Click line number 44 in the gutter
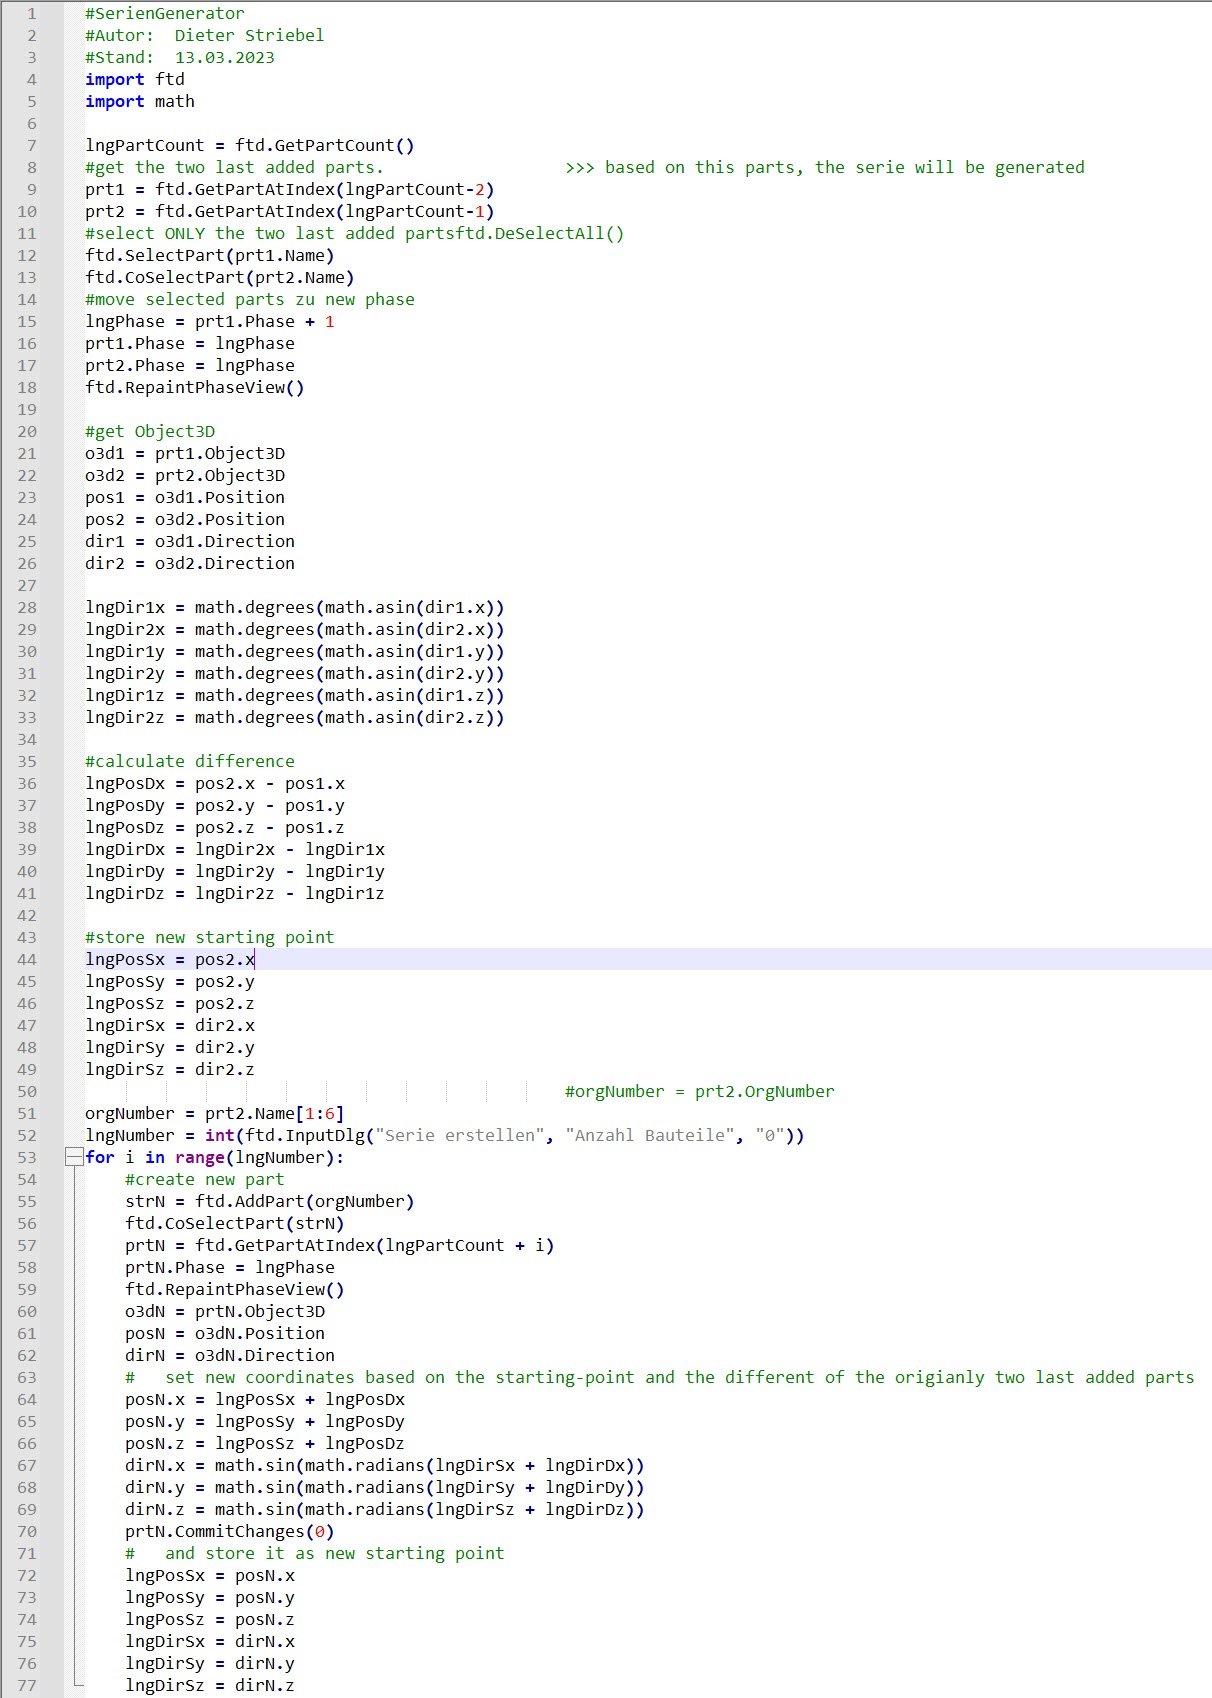The height and width of the screenshot is (1698, 1212). [27, 959]
